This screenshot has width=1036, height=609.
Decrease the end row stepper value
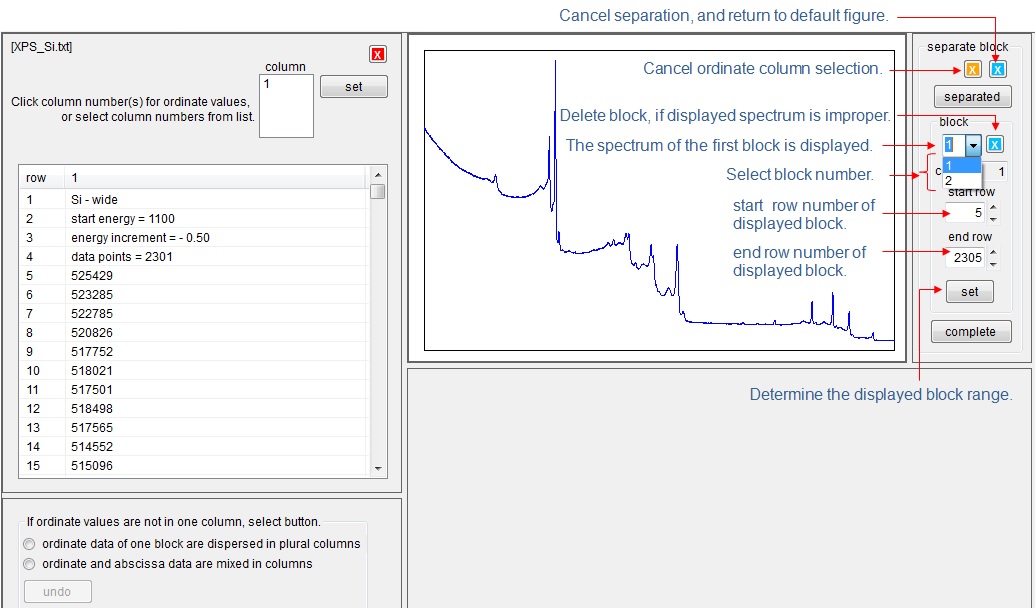[992, 263]
